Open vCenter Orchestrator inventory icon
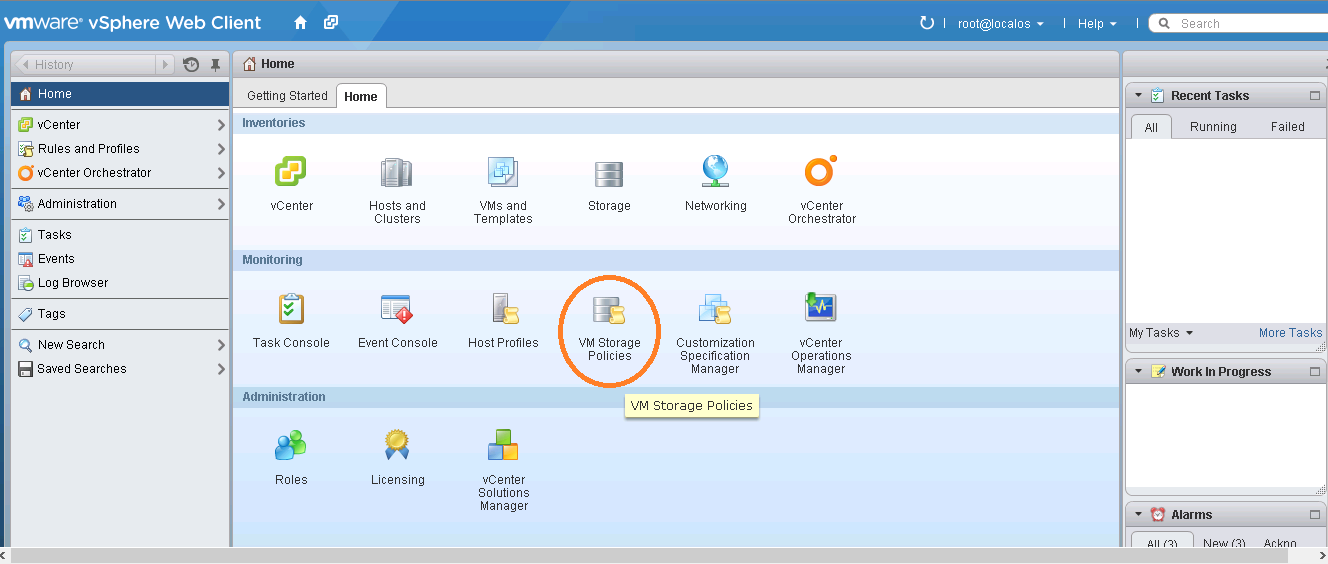 click(x=821, y=172)
